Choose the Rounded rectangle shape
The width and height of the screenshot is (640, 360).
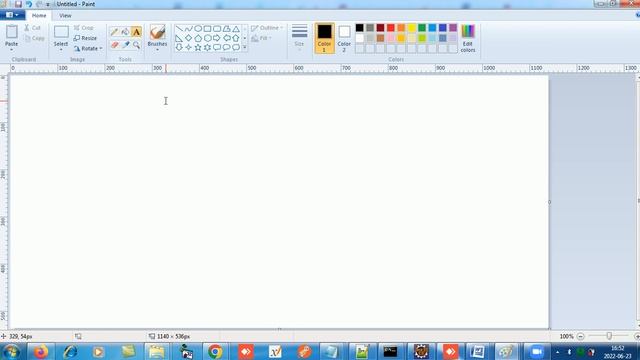[217, 29]
